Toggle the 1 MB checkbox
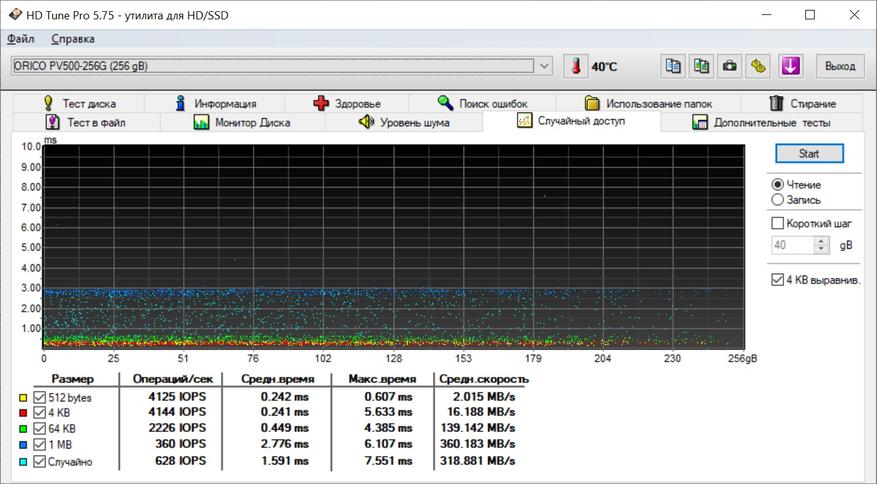The height and width of the screenshot is (484, 877). (39, 445)
